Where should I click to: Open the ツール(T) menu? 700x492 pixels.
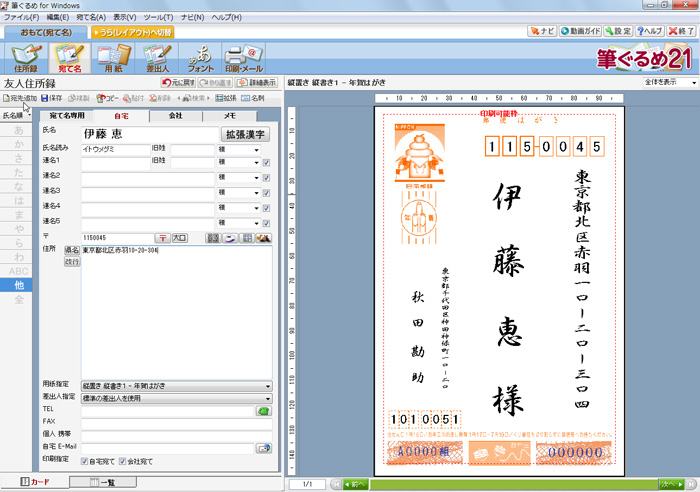(158, 18)
